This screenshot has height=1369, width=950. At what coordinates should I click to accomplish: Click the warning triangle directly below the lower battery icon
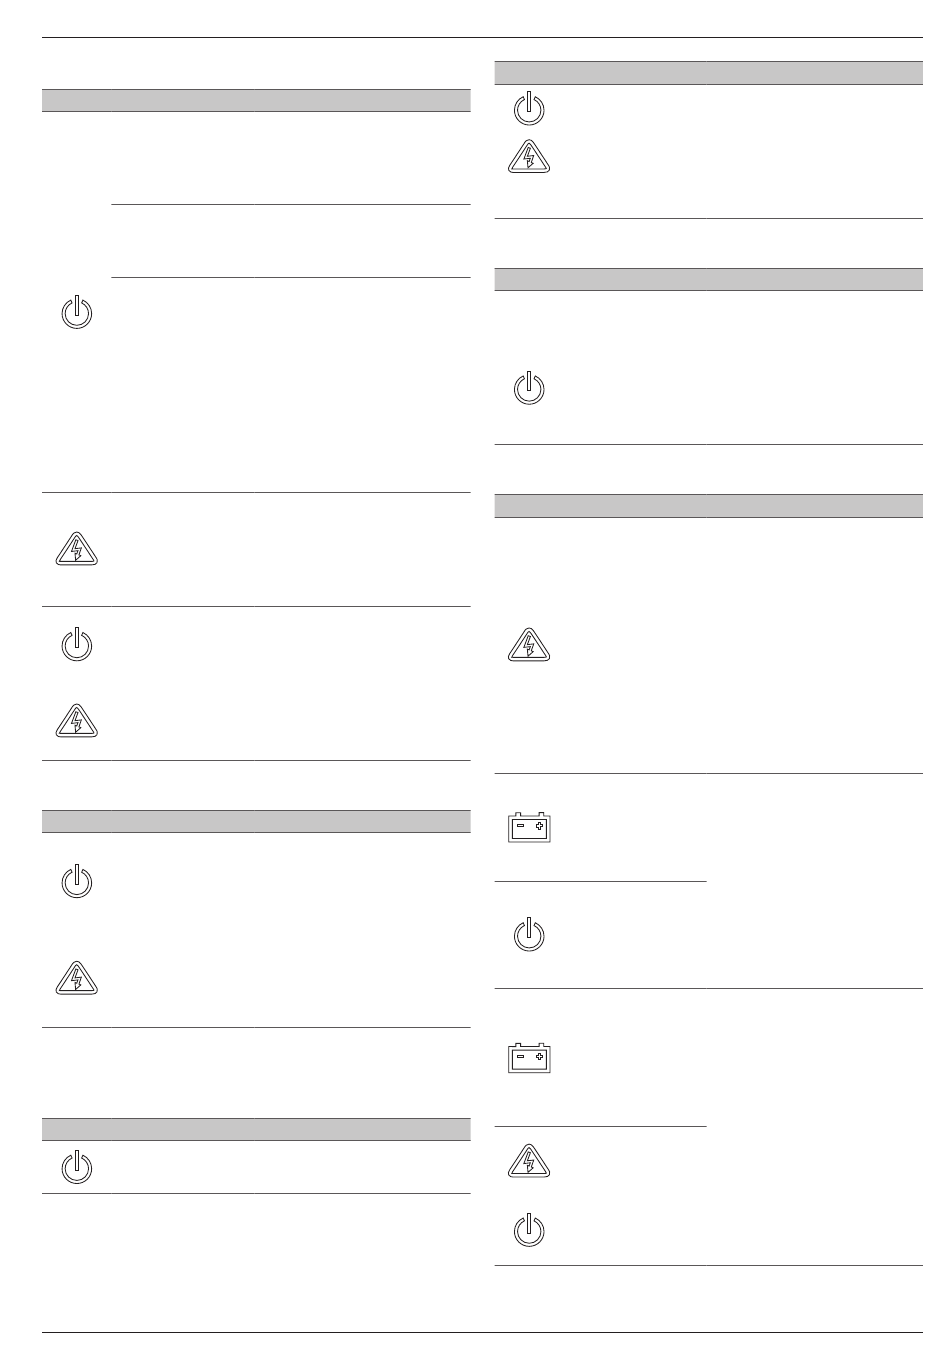click(529, 1160)
